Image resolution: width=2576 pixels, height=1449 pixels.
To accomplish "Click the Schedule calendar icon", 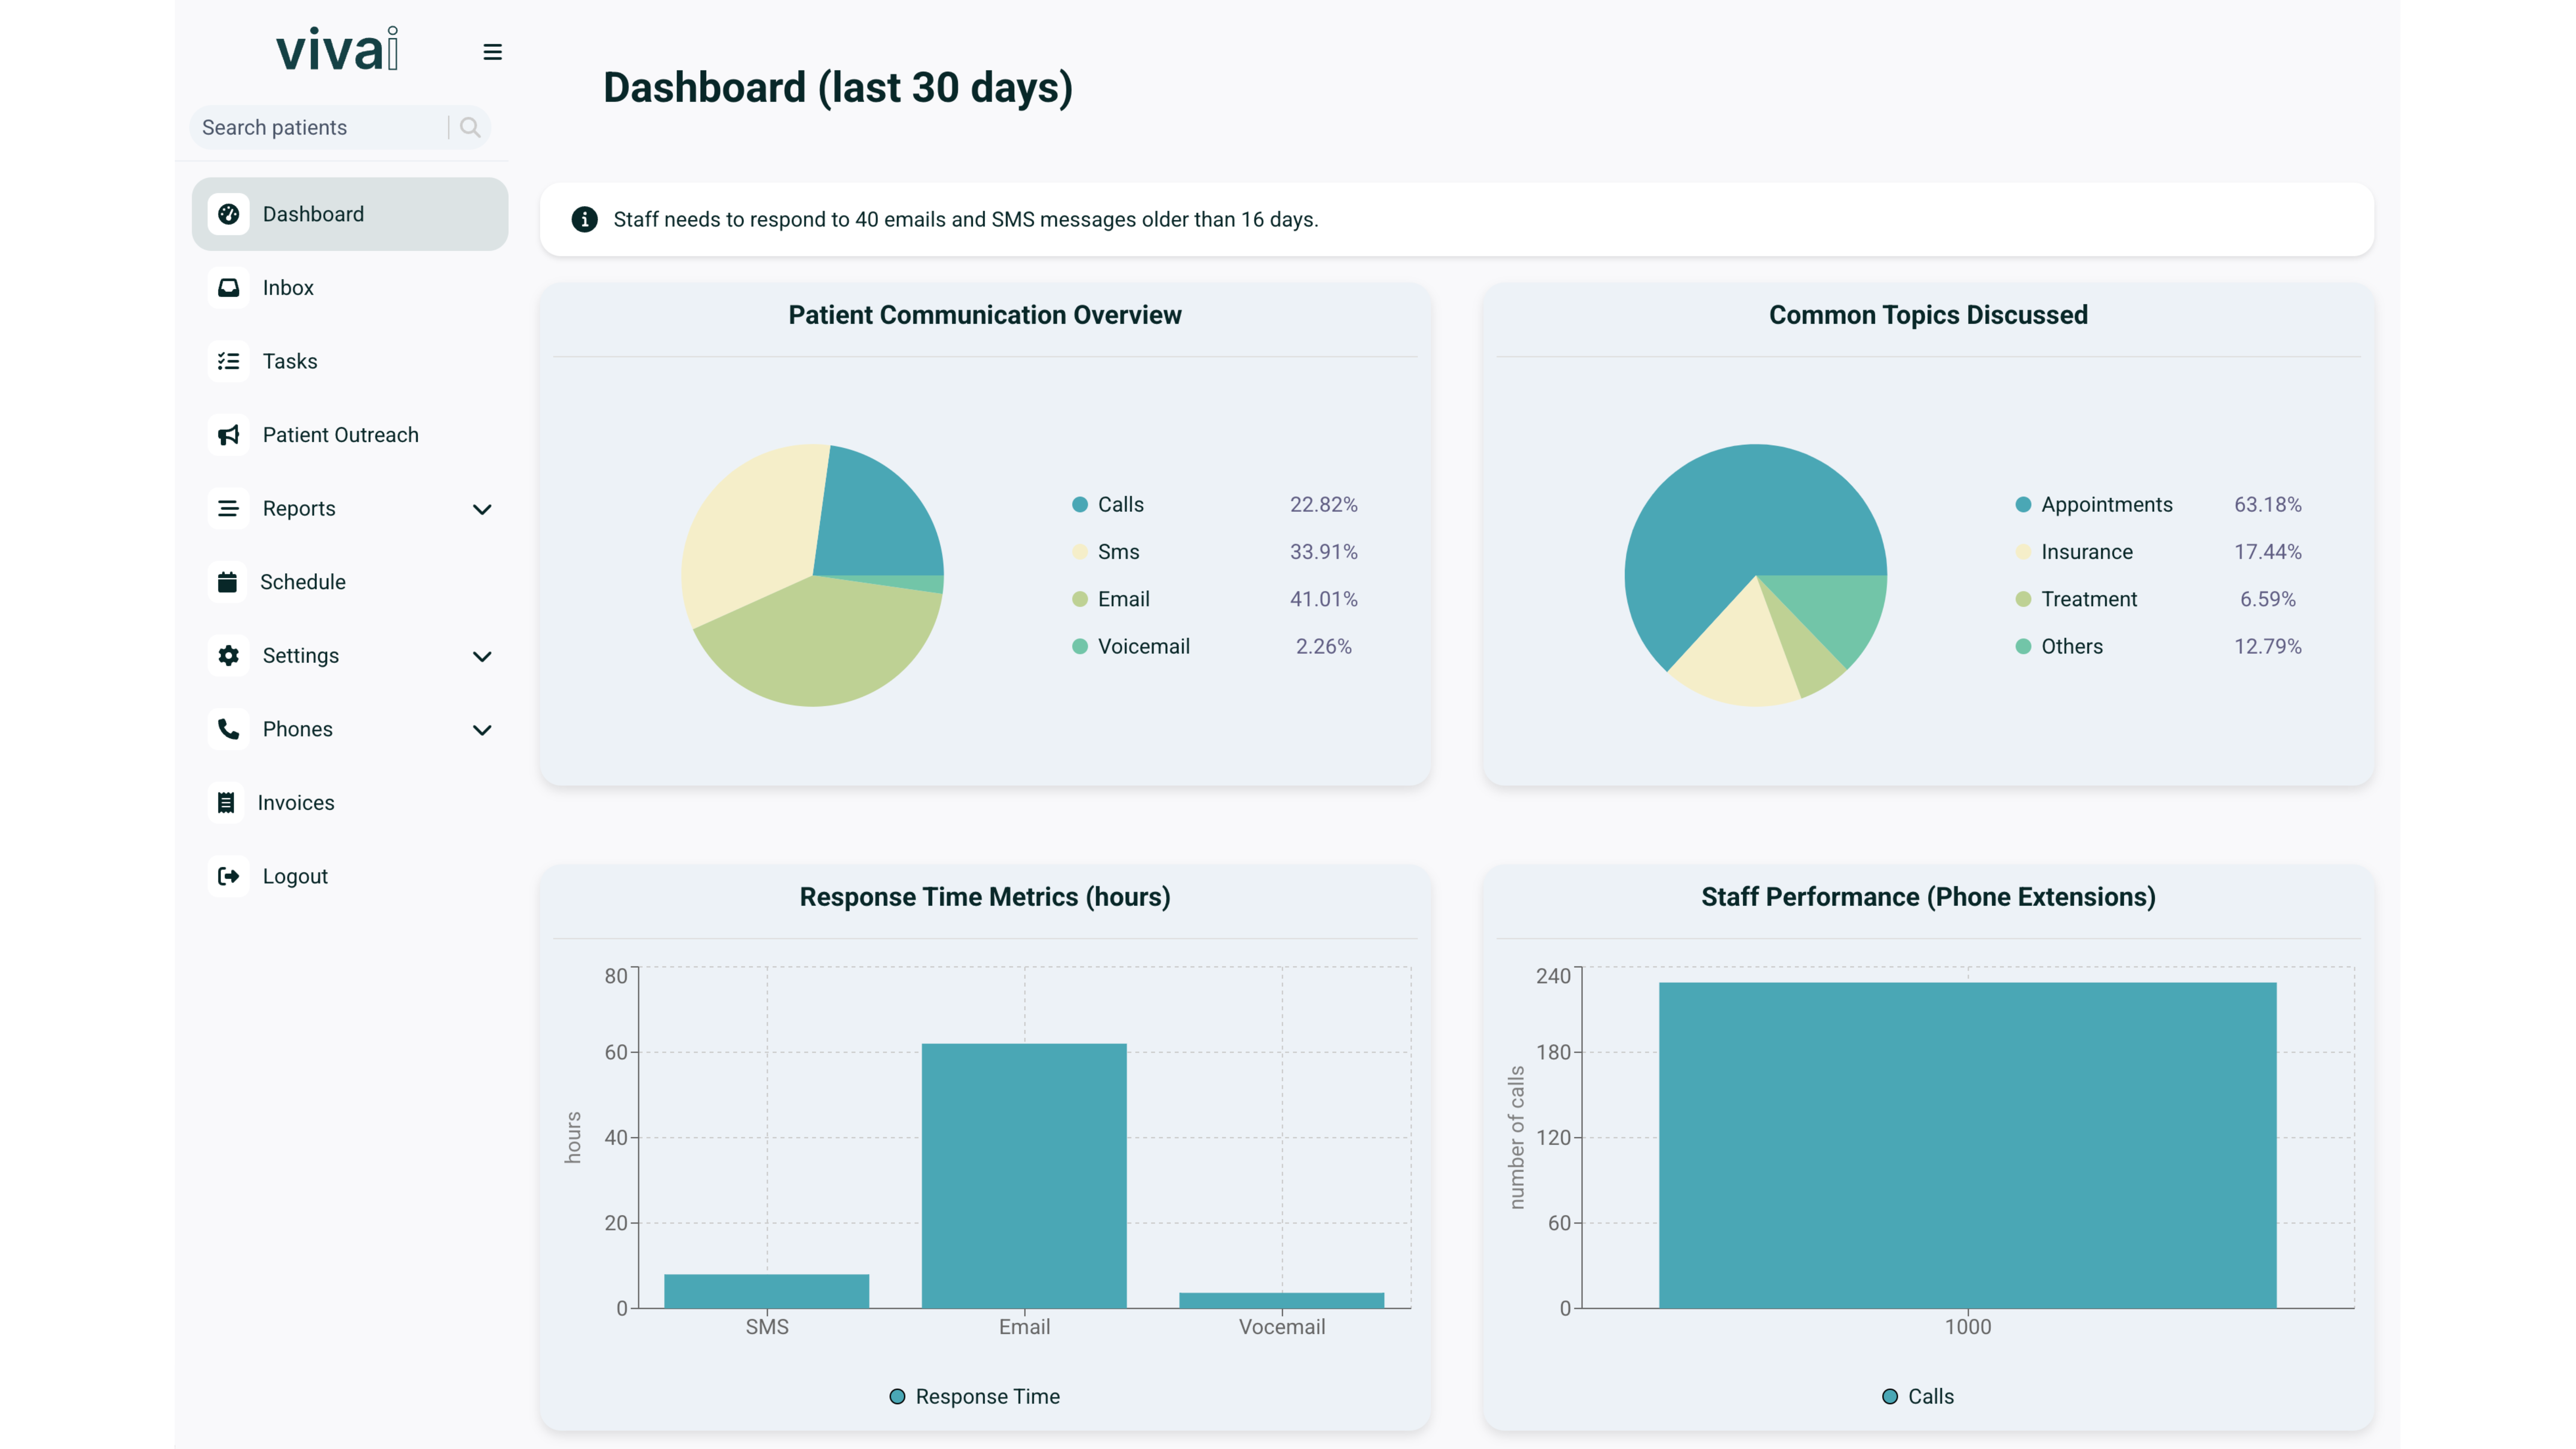I will coord(227,582).
